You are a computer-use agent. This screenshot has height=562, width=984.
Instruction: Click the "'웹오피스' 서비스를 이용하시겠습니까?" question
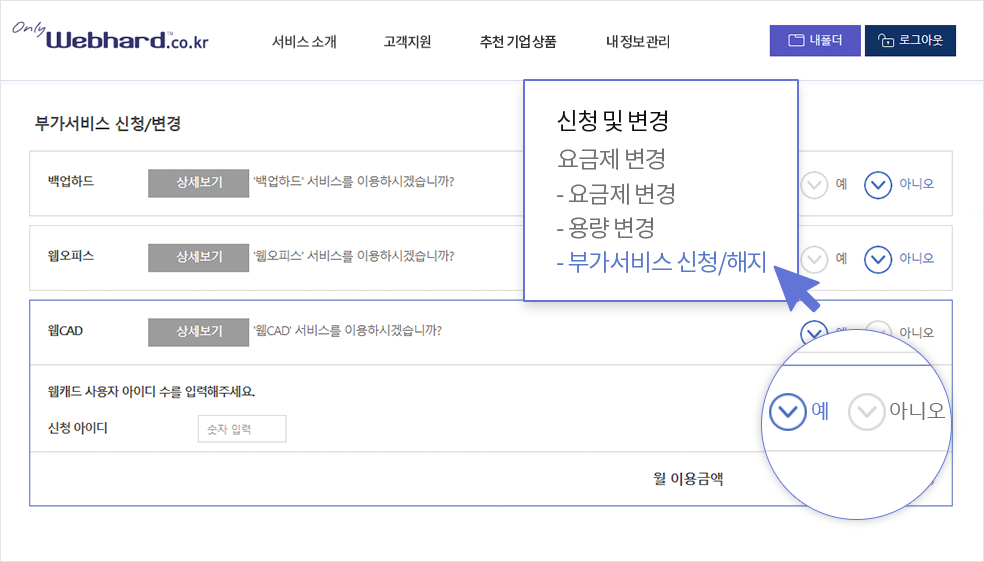point(354,256)
